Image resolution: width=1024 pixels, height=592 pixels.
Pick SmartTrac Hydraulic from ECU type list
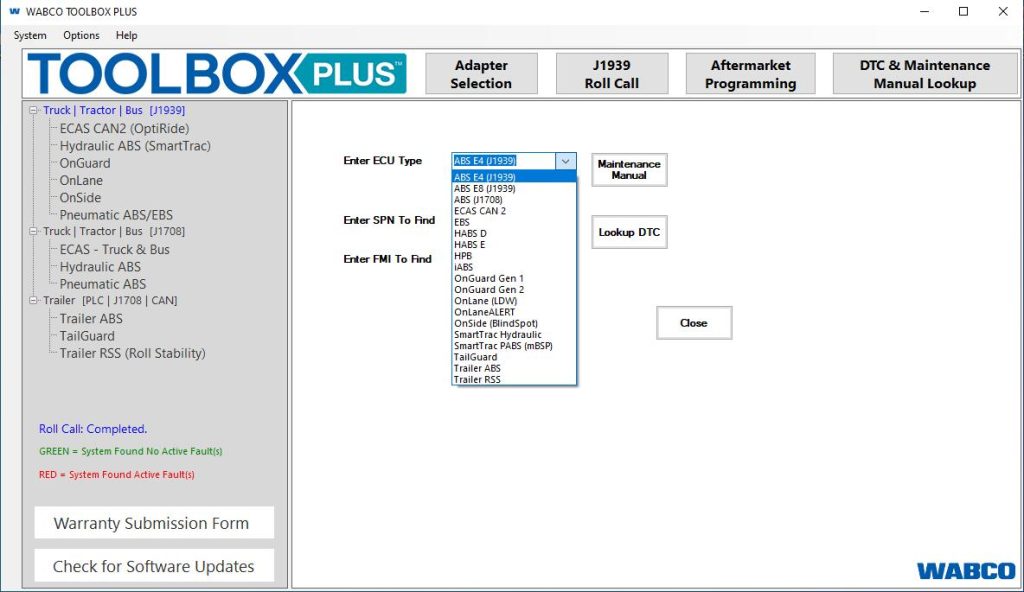(498, 335)
